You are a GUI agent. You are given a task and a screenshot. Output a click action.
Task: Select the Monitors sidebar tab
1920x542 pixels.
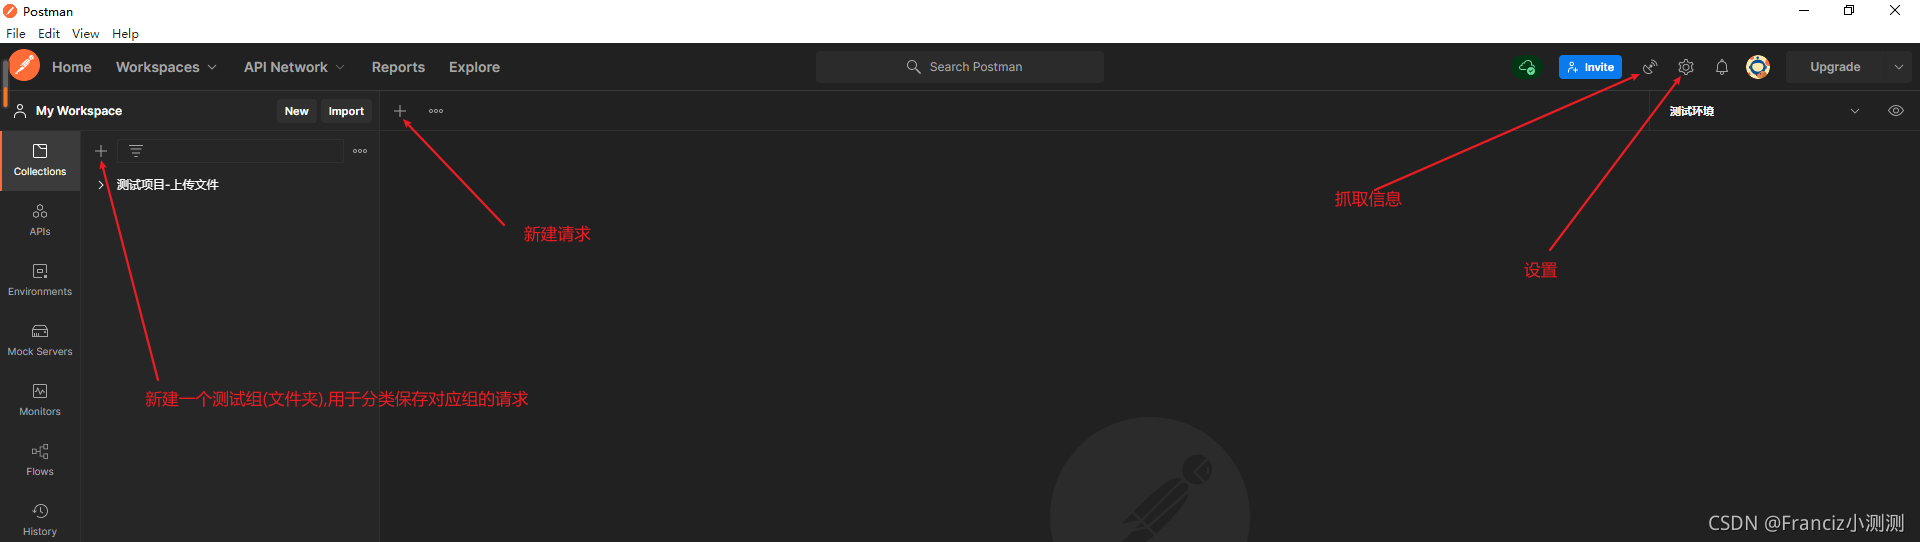pyautogui.click(x=40, y=400)
